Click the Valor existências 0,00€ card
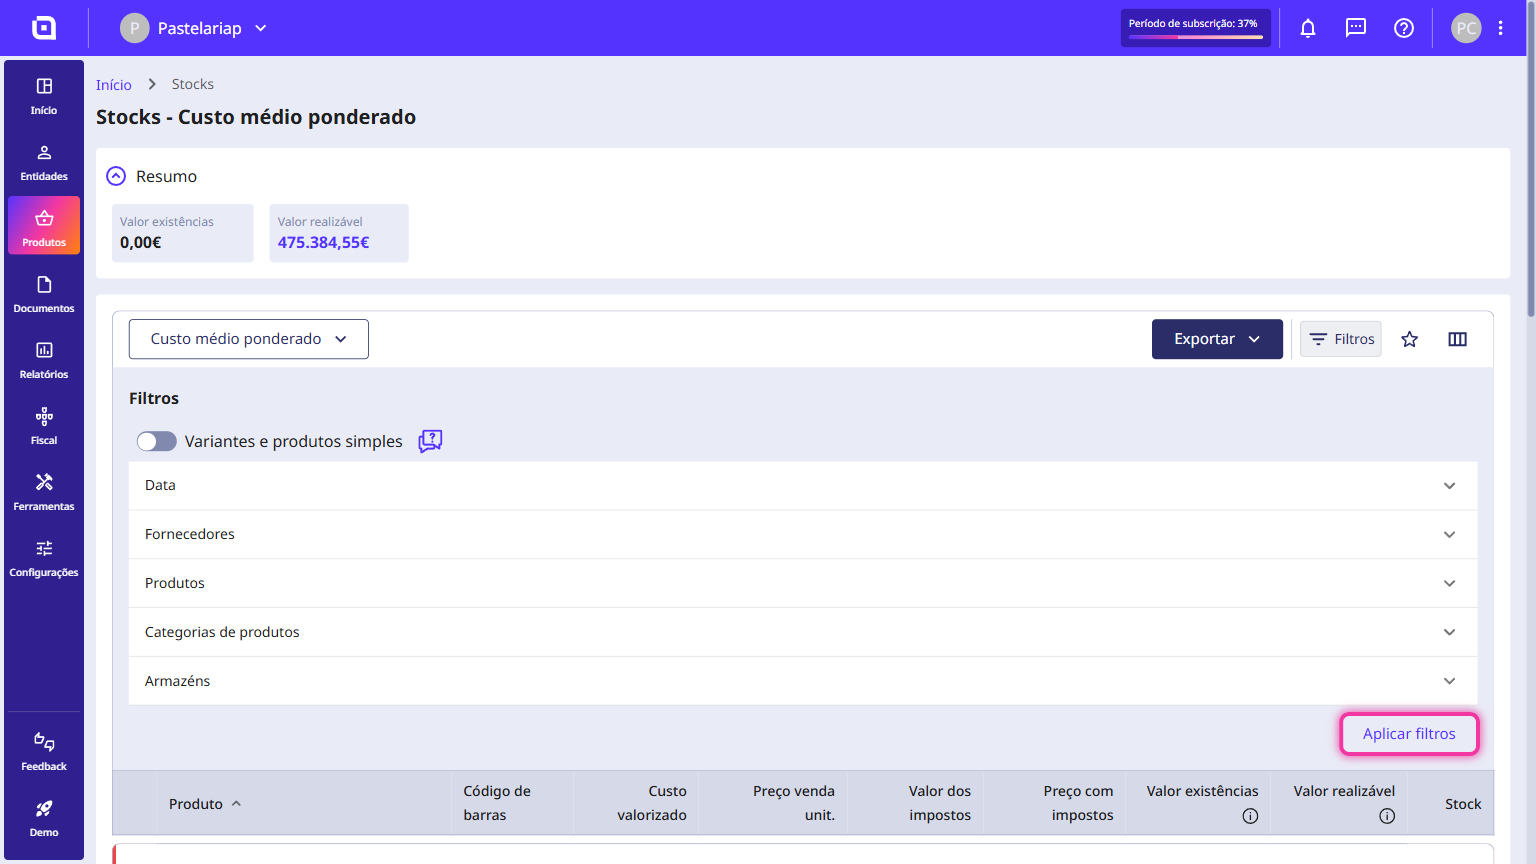 pos(183,233)
